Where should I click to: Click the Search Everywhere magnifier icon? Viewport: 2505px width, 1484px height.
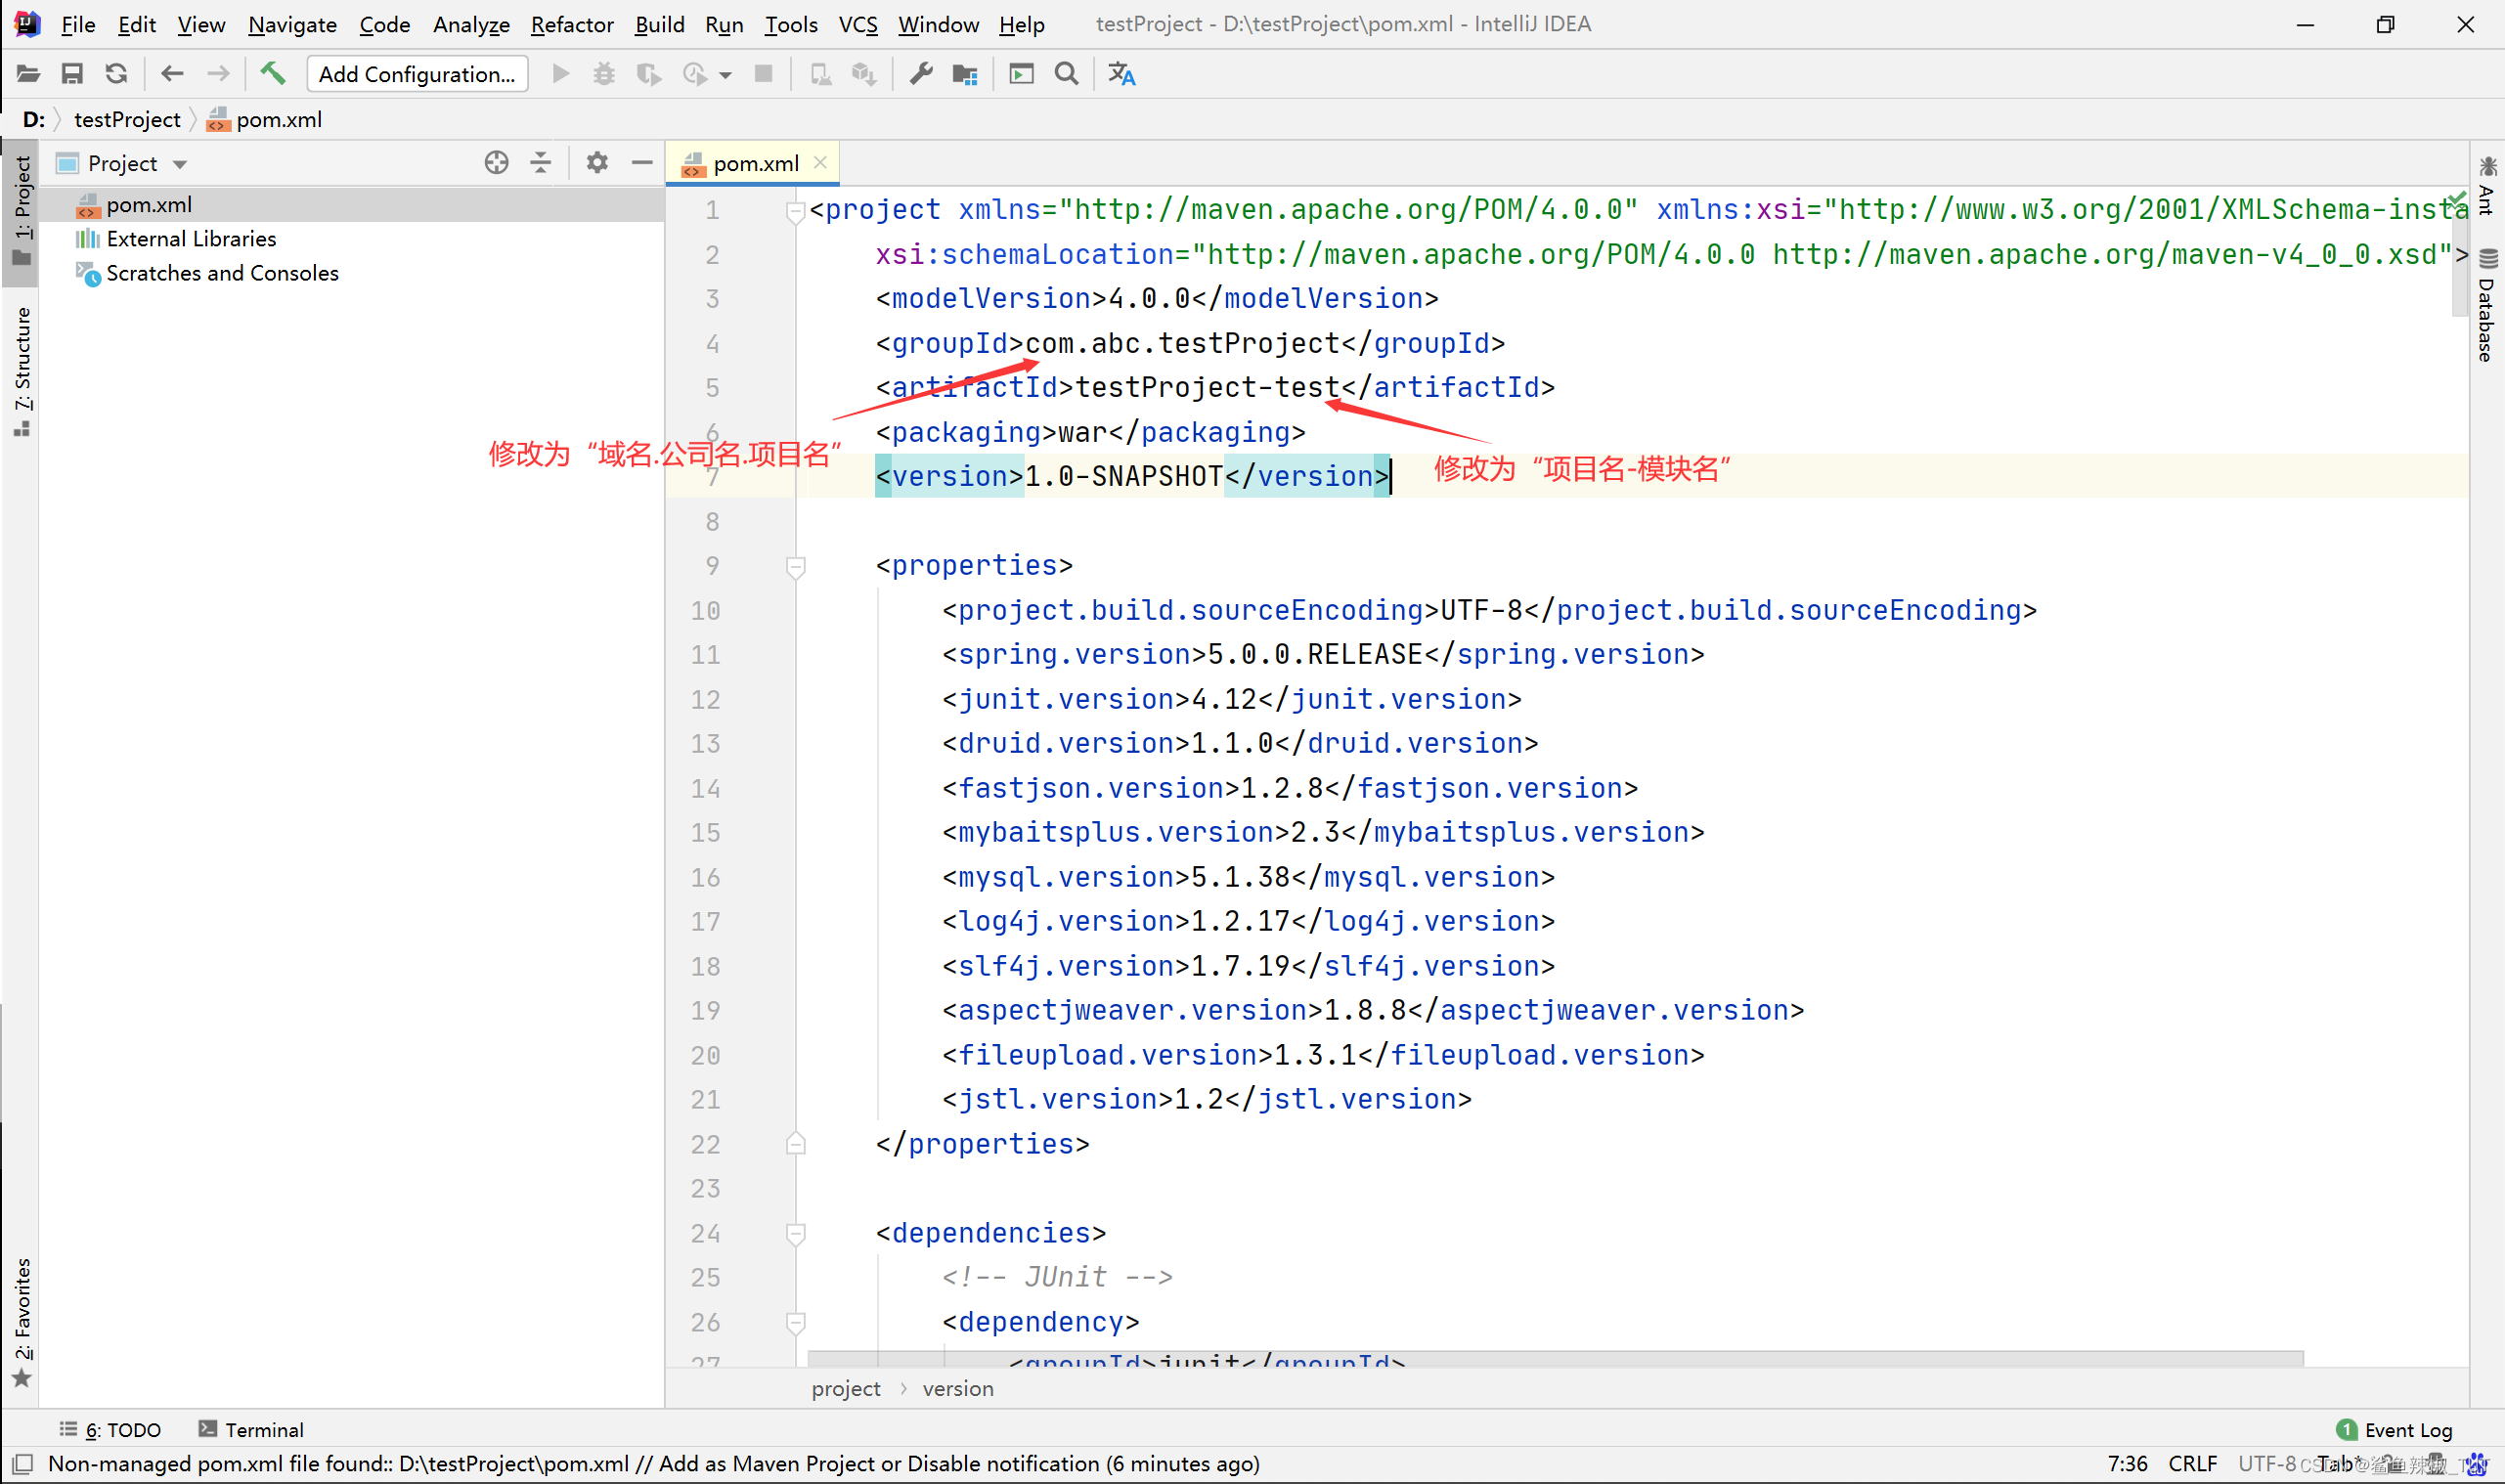[x=1067, y=74]
